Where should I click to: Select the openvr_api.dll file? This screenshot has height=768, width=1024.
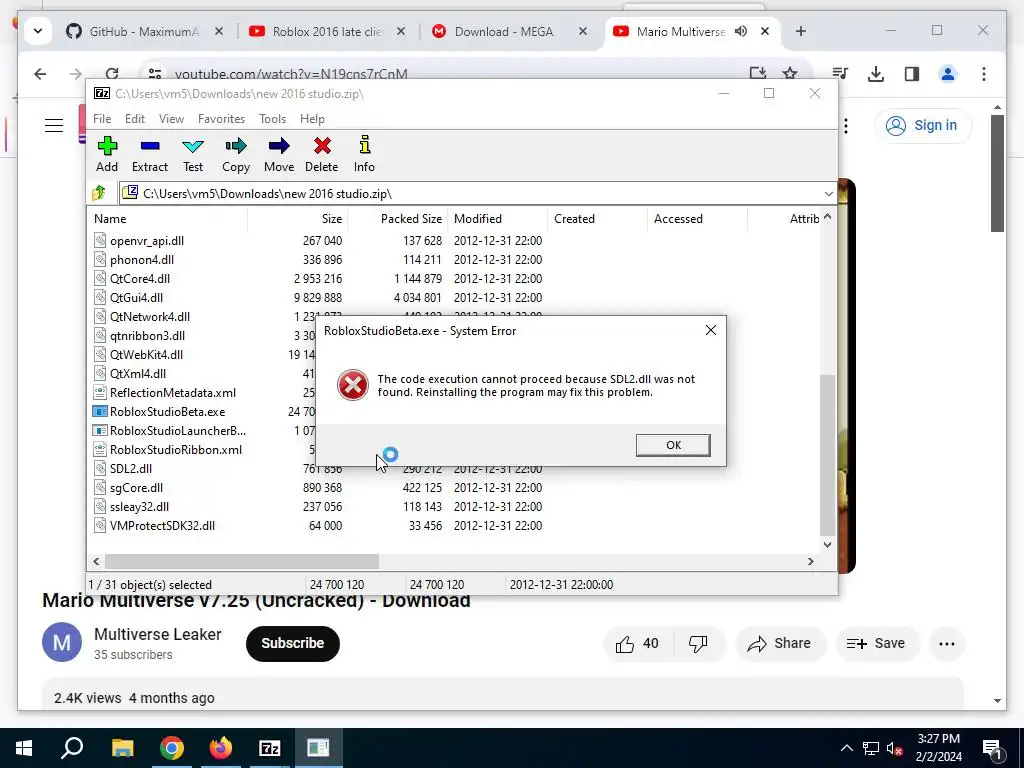click(x=147, y=241)
